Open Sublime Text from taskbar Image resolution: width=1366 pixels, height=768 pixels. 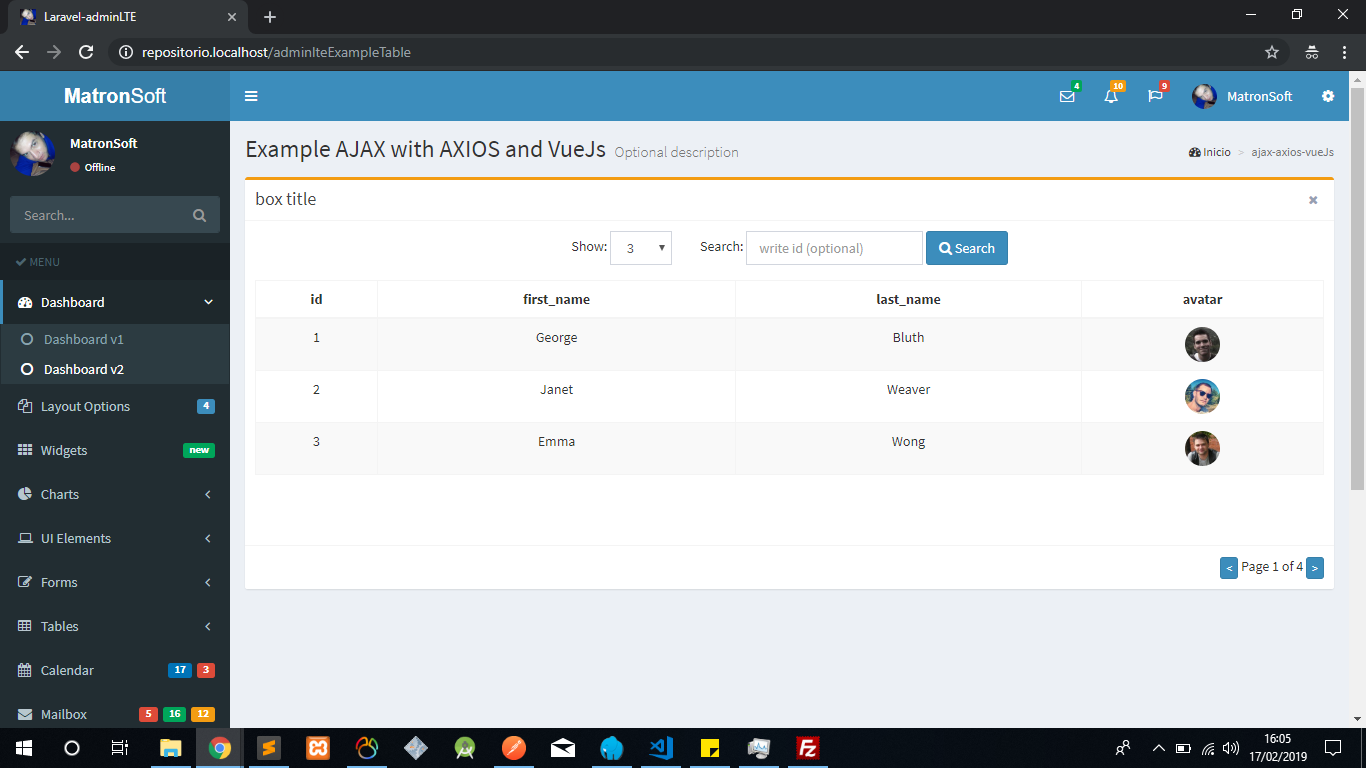269,748
